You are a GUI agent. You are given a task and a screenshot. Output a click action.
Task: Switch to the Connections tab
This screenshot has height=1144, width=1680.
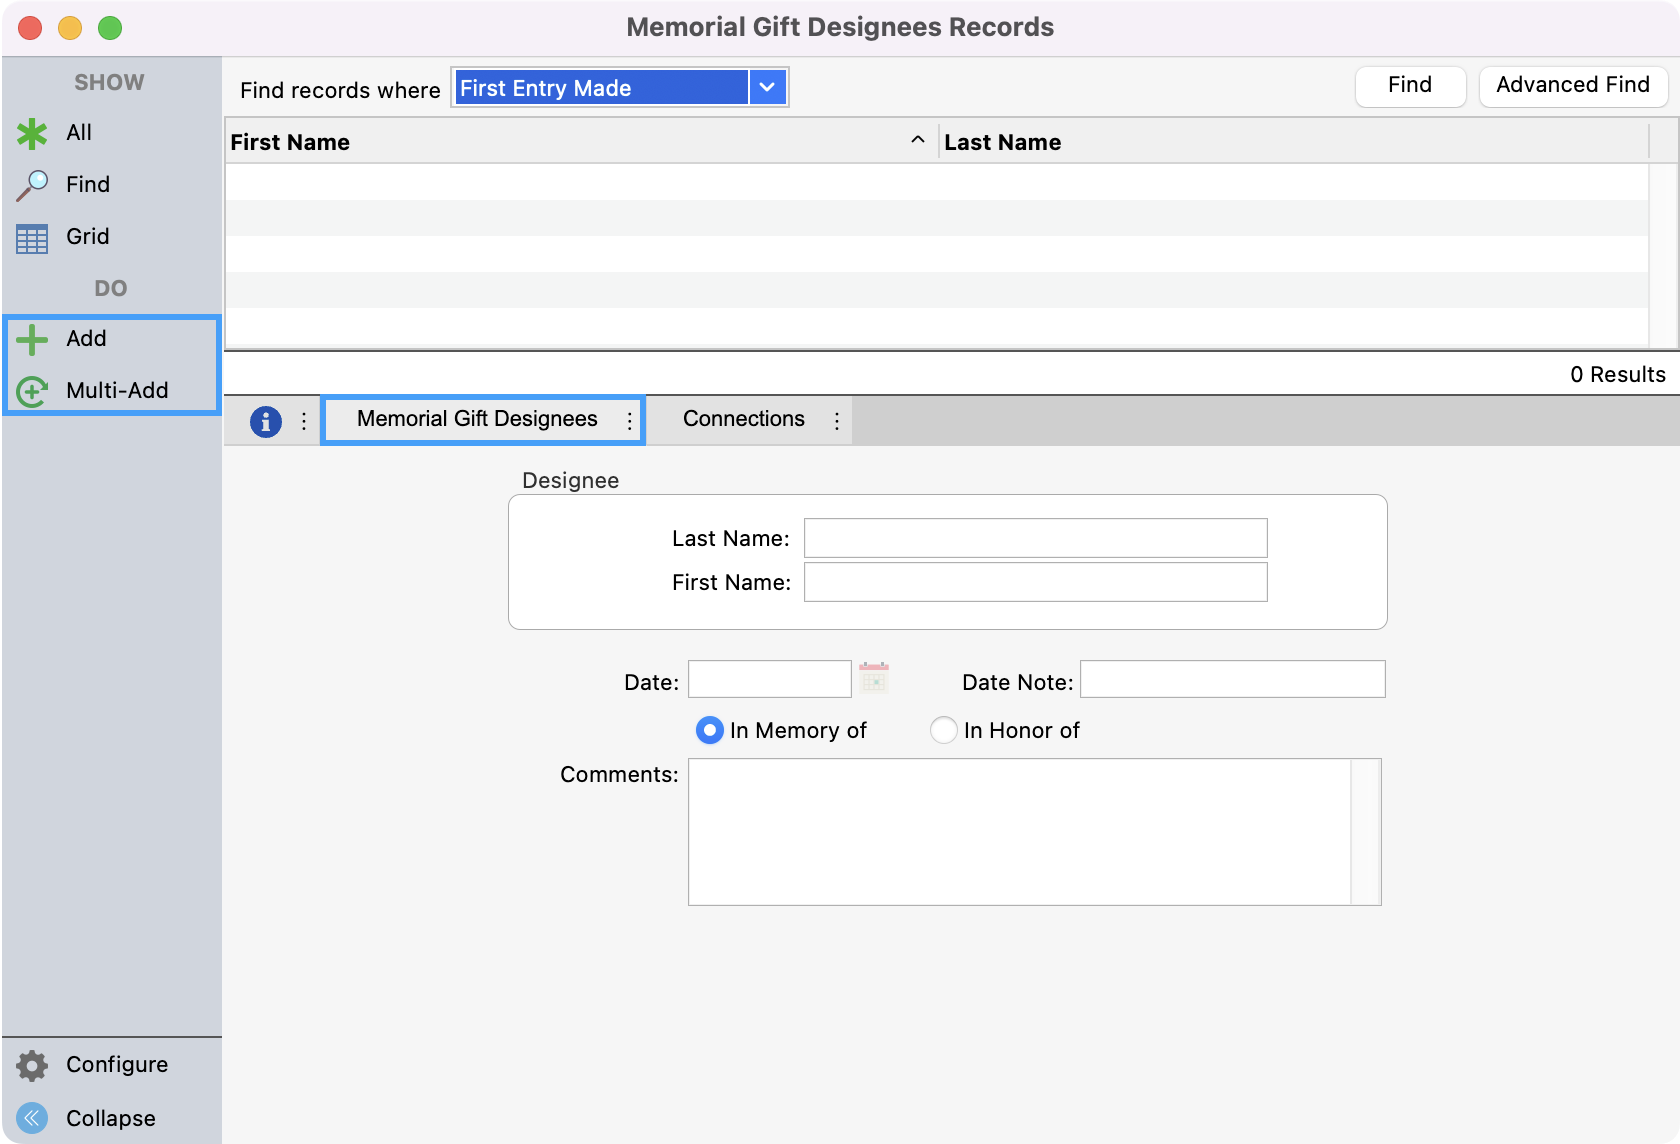[743, 419]
